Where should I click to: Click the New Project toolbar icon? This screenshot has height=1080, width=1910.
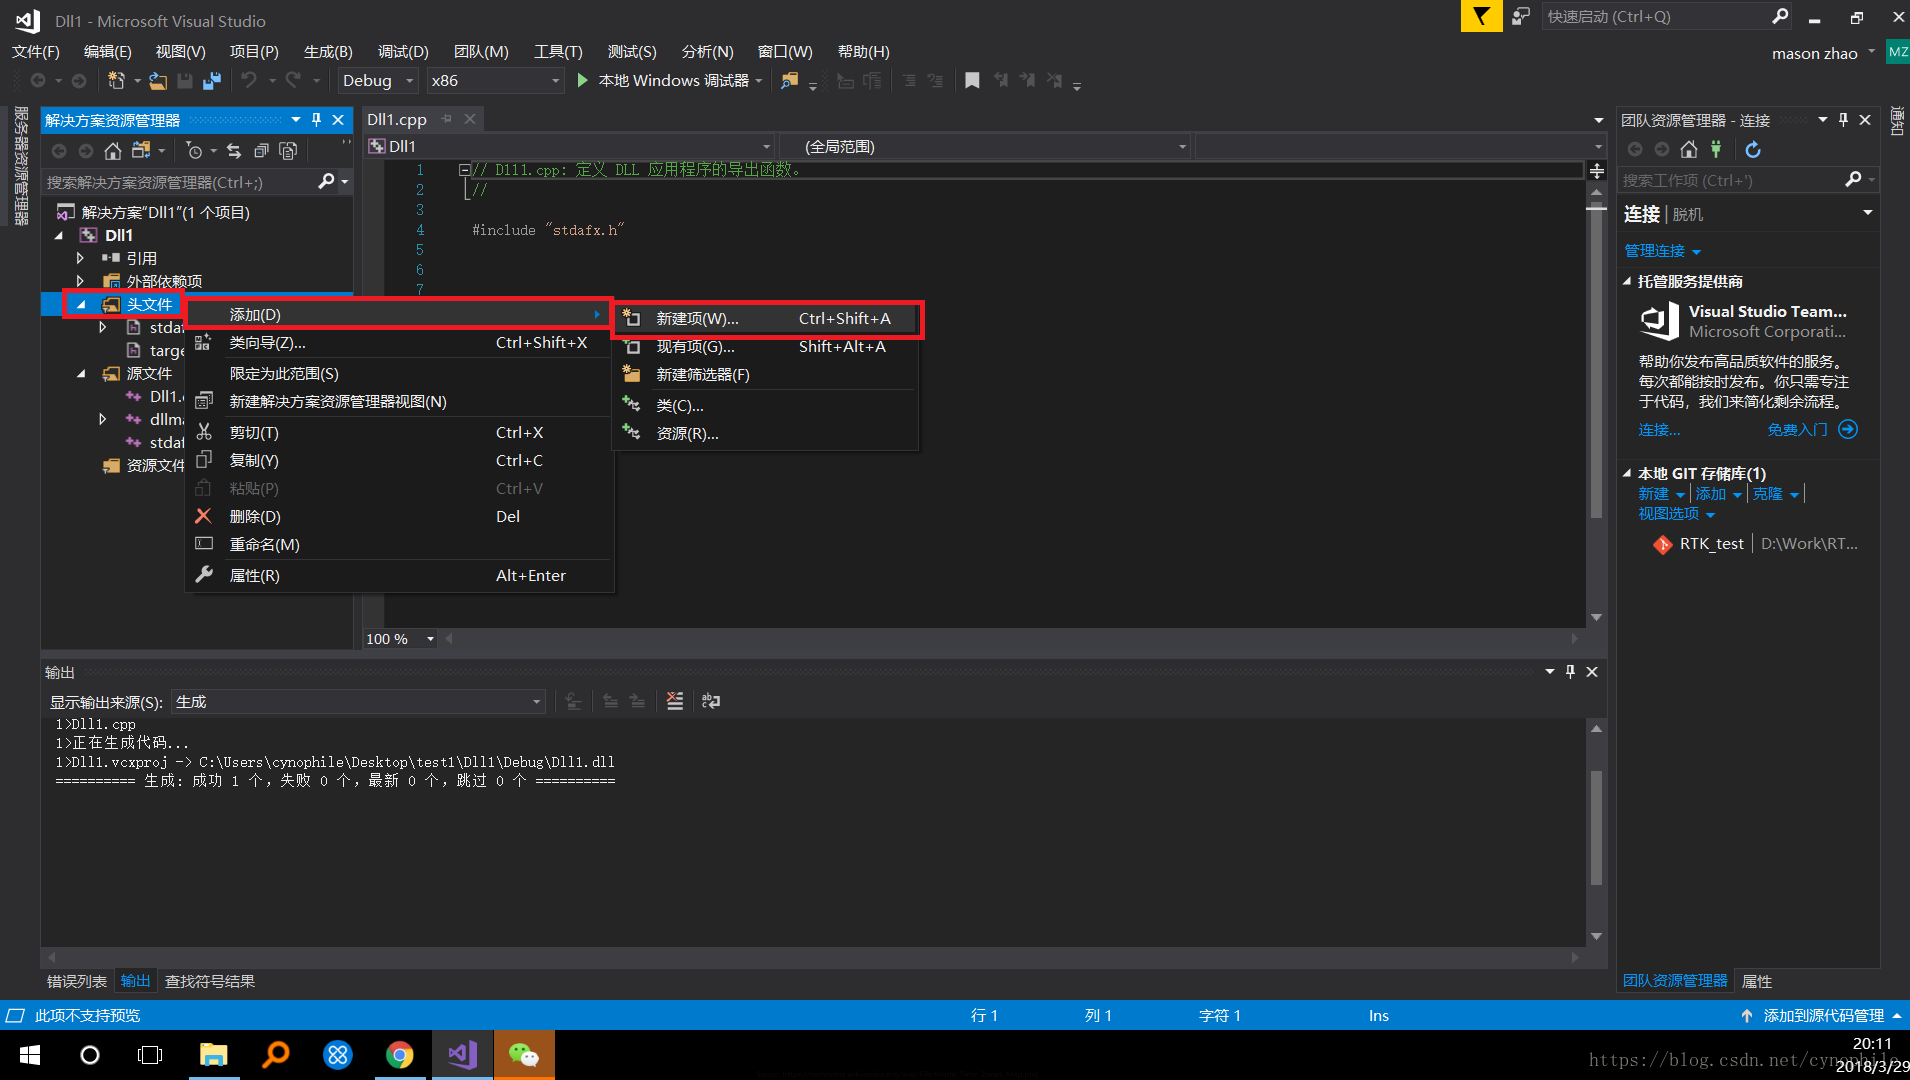(116, 80)
